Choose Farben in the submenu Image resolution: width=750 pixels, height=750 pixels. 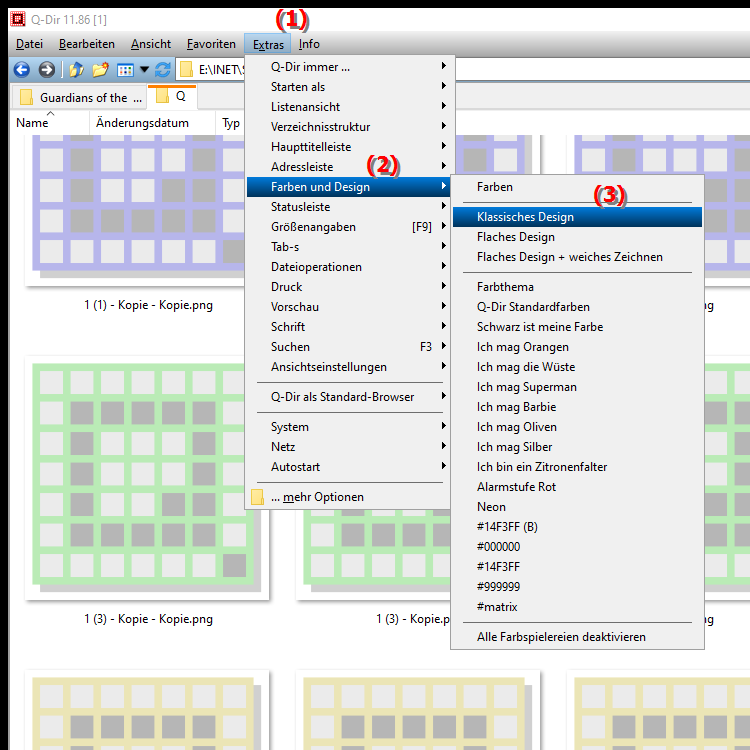(x=577, y=187)
